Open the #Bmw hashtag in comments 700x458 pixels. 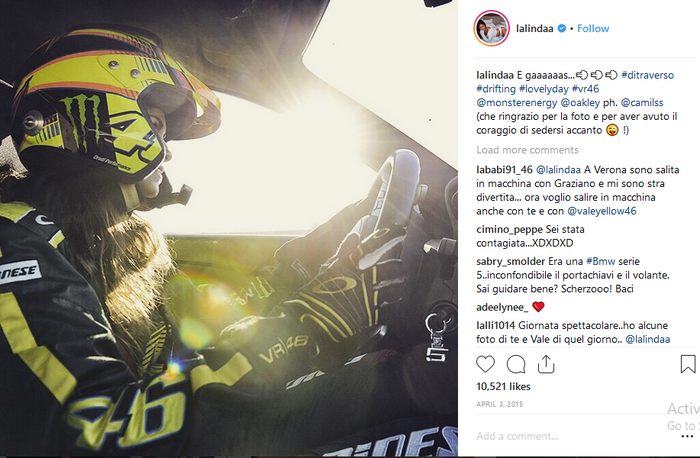(600, 262)
